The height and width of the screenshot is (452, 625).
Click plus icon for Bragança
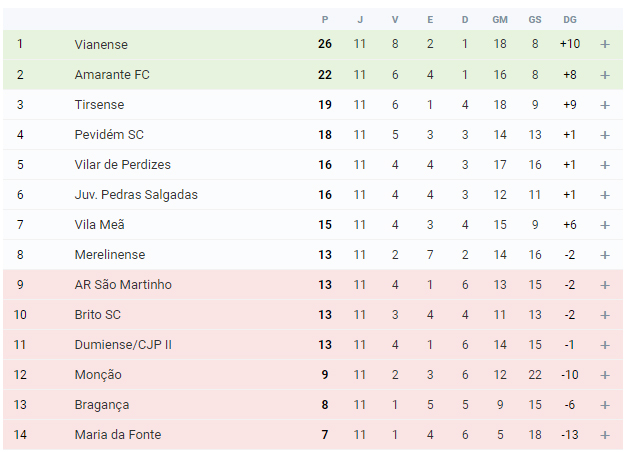pos(605,405)
